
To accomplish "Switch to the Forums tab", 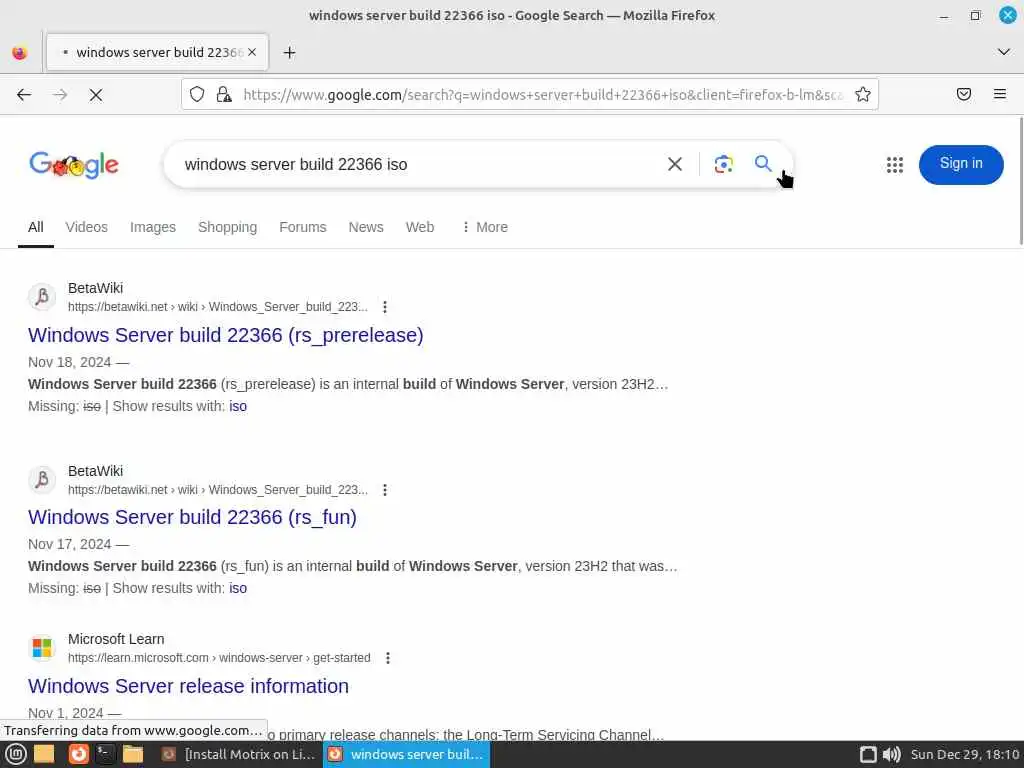I will point(302,227).
